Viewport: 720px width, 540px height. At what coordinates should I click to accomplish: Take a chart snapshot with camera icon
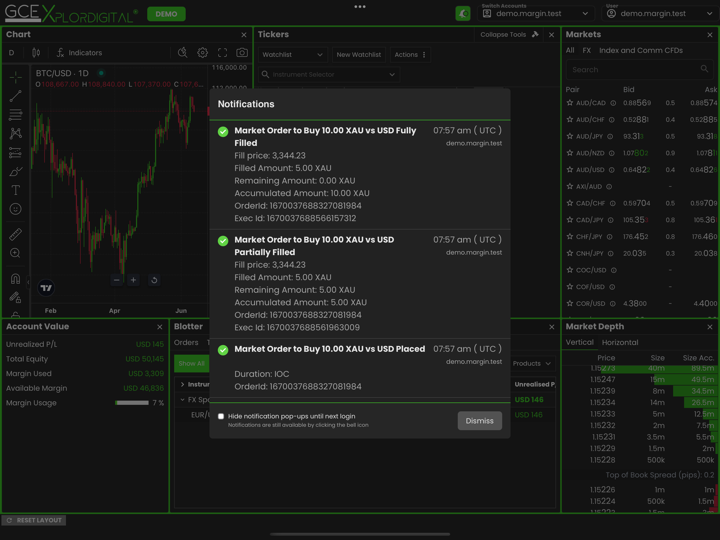[242, 53]
